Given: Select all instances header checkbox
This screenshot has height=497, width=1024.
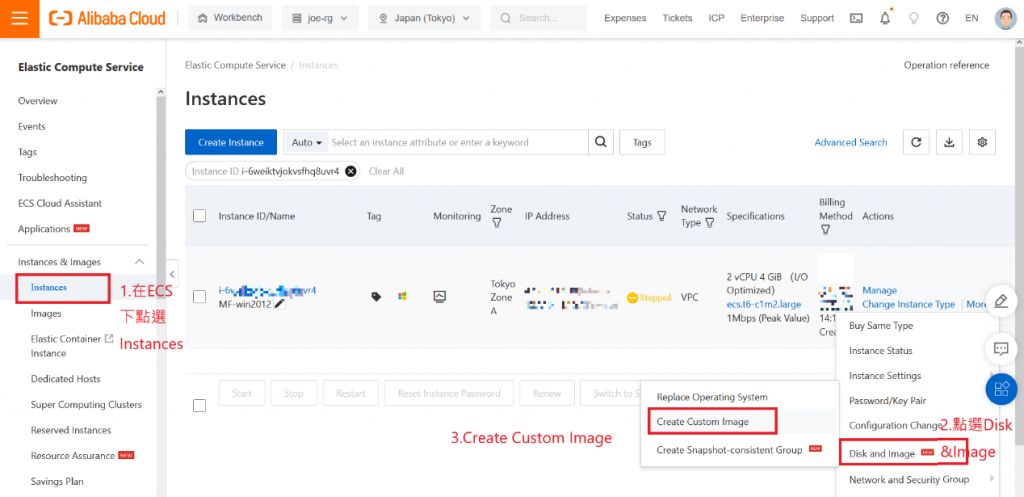Looking at the screenshot, I should click(200, 216).
